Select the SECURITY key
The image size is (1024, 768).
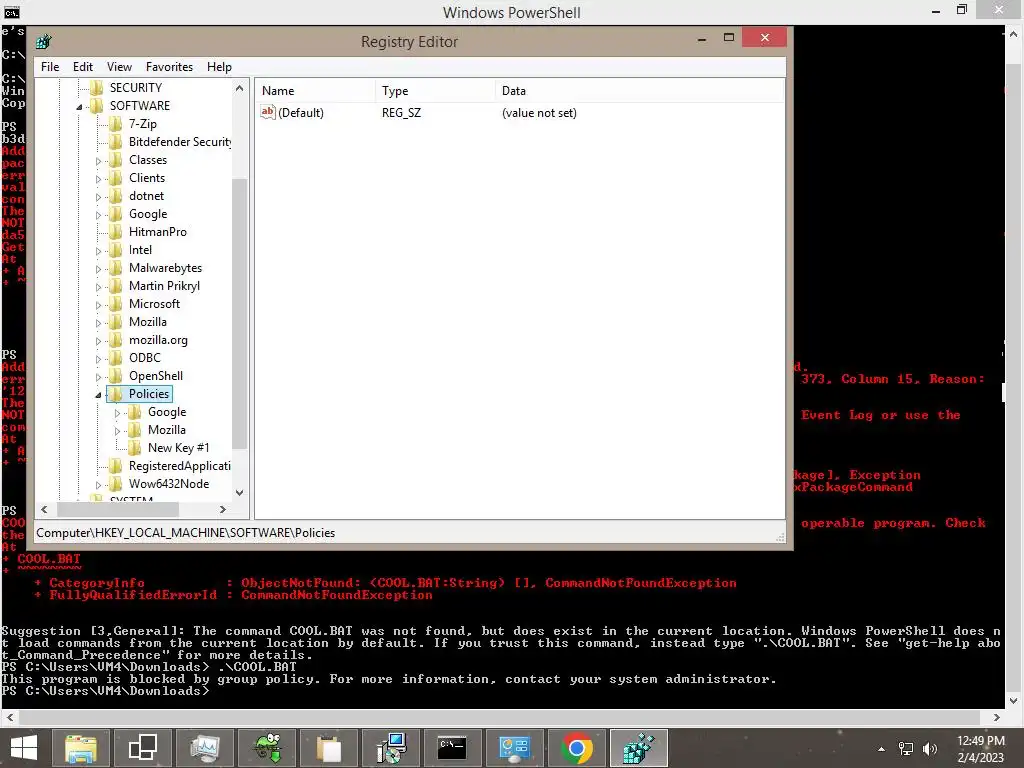[136, 88]
